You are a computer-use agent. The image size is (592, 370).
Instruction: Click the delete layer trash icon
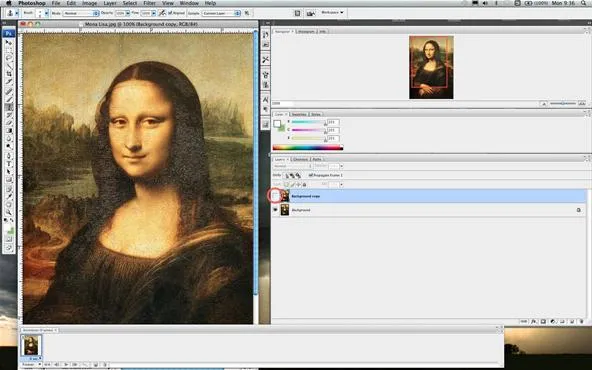(x=582, y=322)
